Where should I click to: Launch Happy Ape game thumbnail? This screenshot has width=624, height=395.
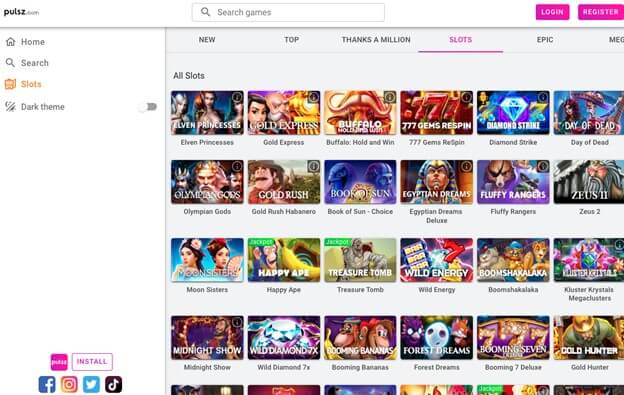[x=284, y=260]
